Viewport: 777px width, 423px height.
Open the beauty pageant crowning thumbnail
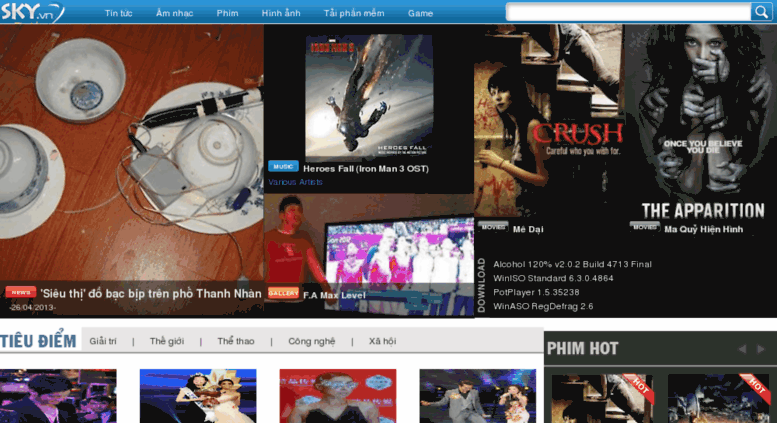pos(198,396)
